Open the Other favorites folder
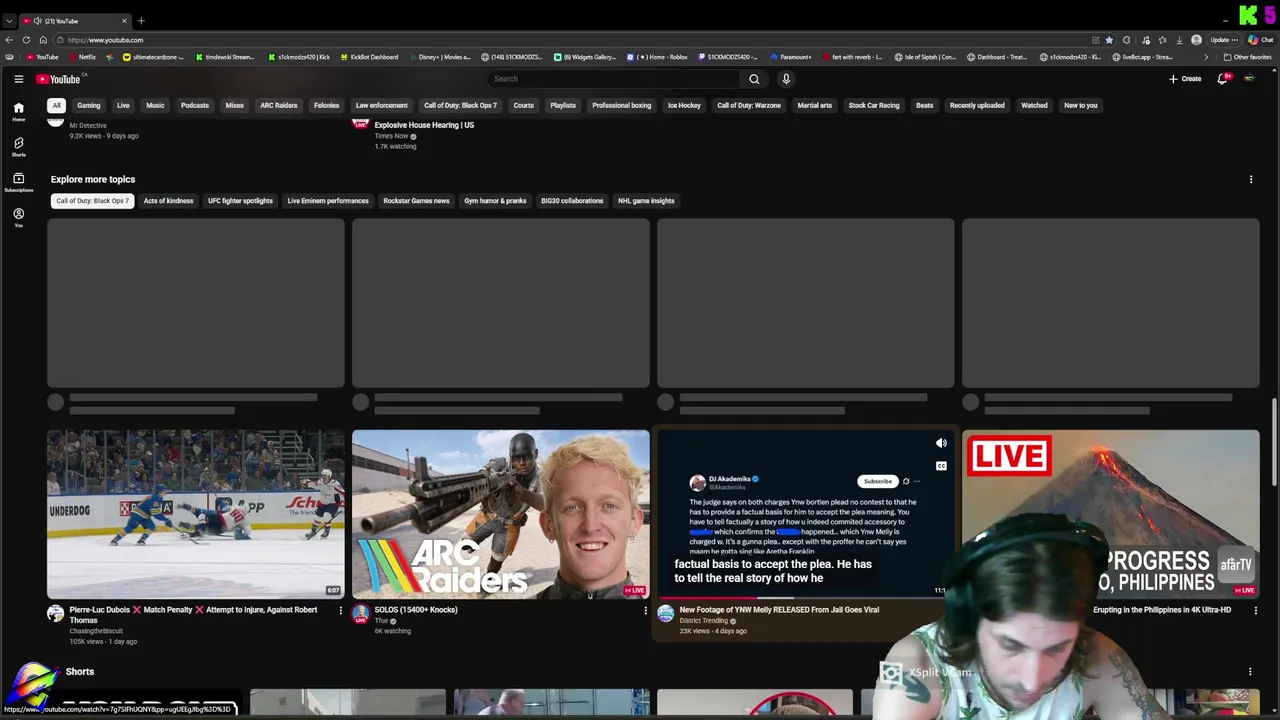The image size is (1280, 720). point(1247,57)
